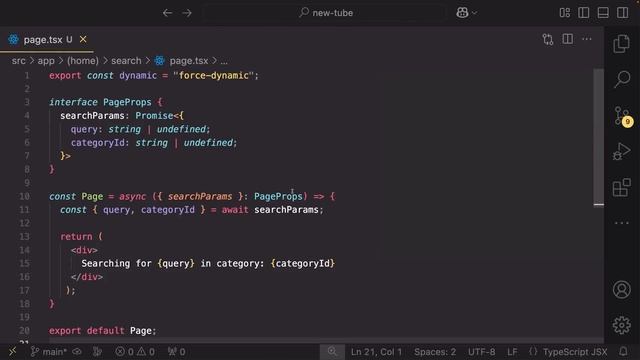Click Promise type on line 4
Screen dimensions: 640x360
(154, 116)
